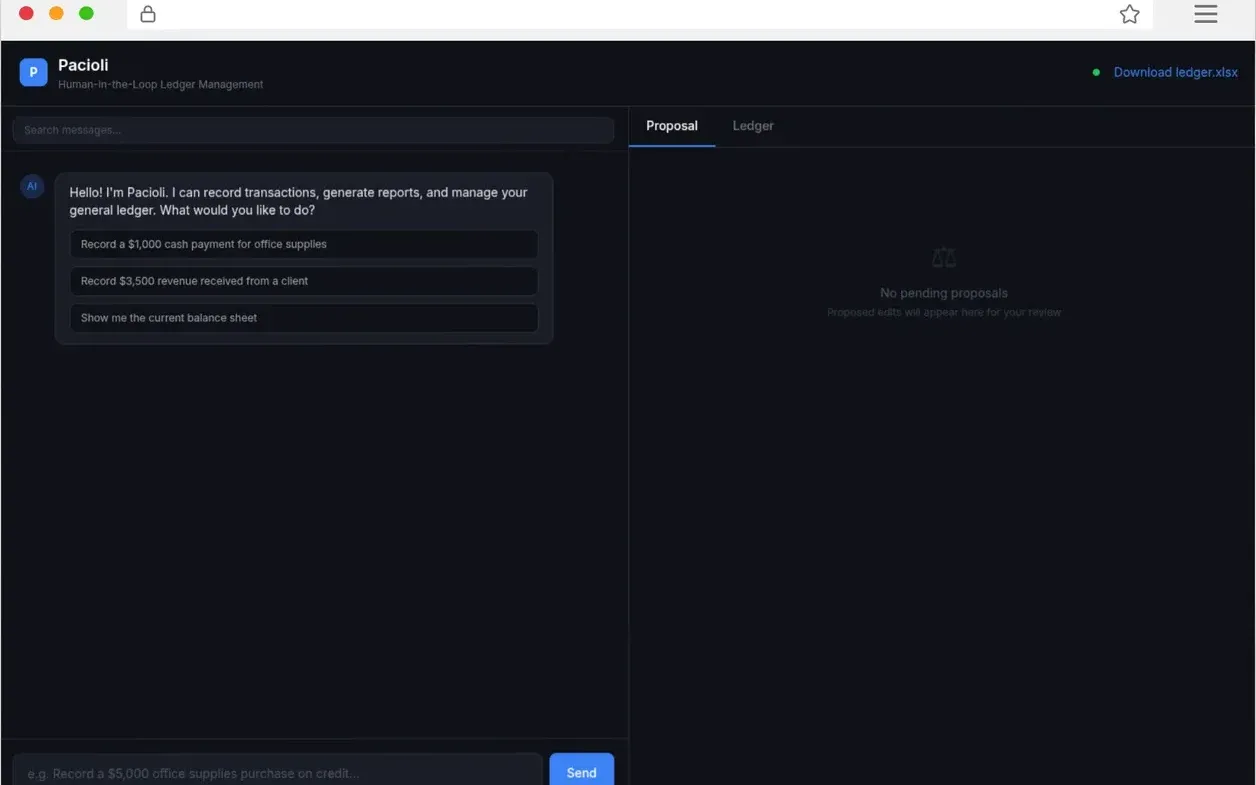Screen dimensions: 1256x785
Task: Focus the chat message input box
Action: coord(277,770)
